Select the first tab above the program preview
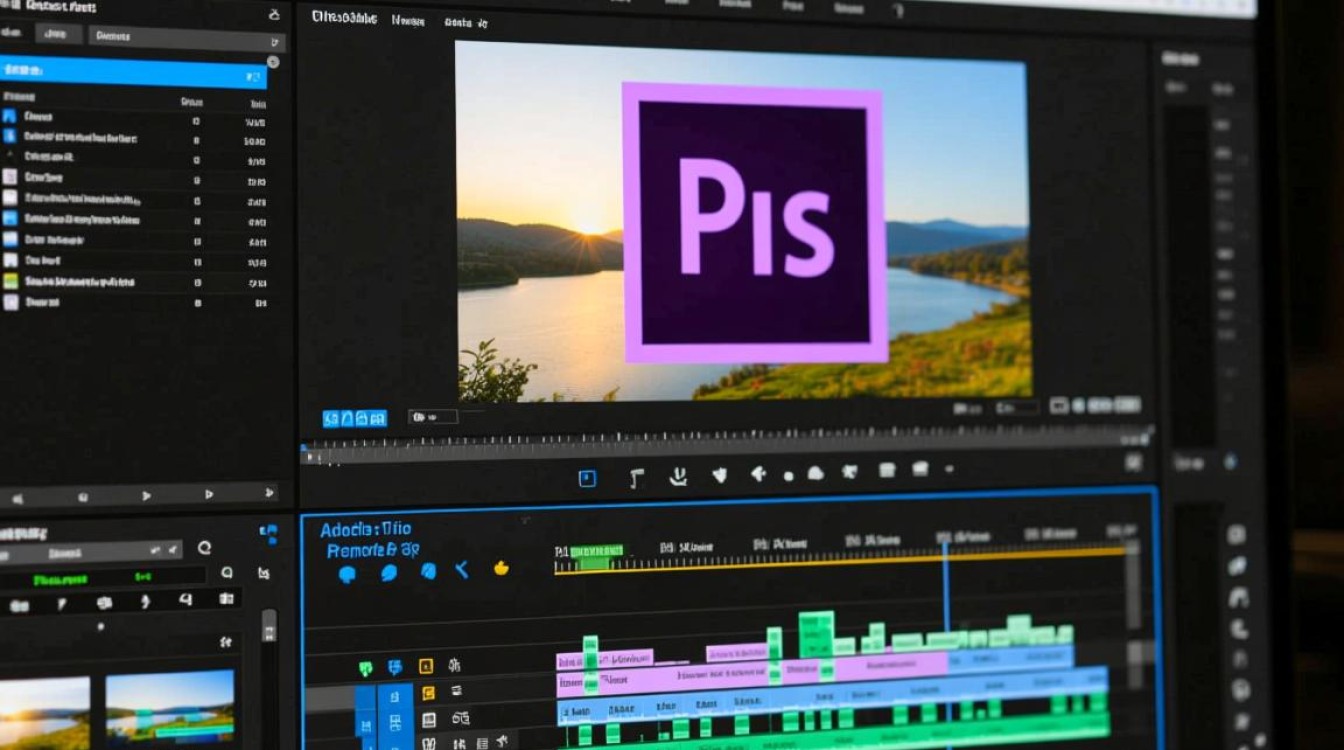The height and width of the screenshot is (750, 1344). coord(345,18)
